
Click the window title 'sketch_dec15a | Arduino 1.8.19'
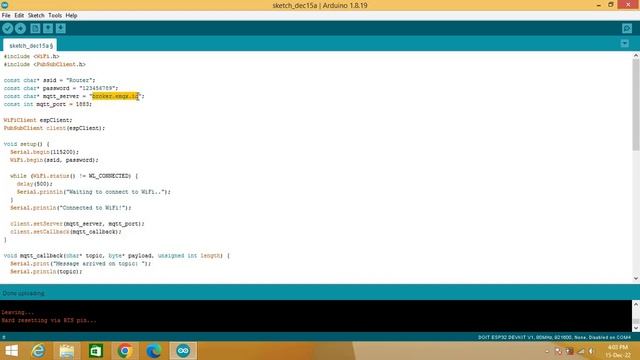(x=320, y=5)
